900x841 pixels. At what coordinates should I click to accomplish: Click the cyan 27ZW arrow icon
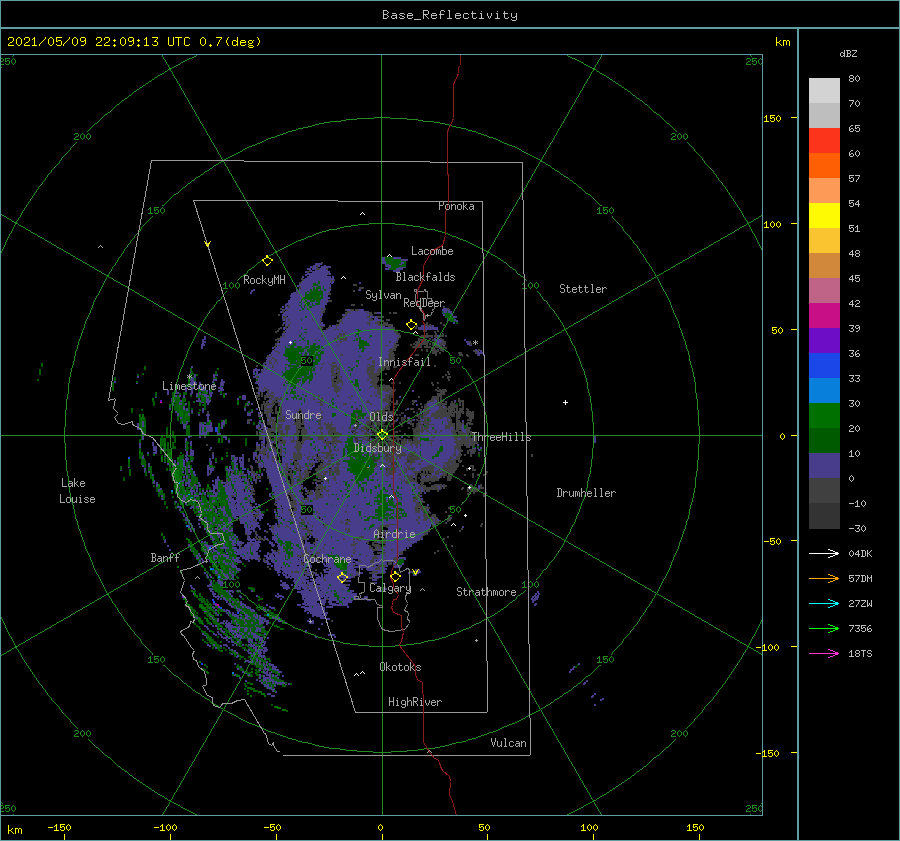coord(824,603)
